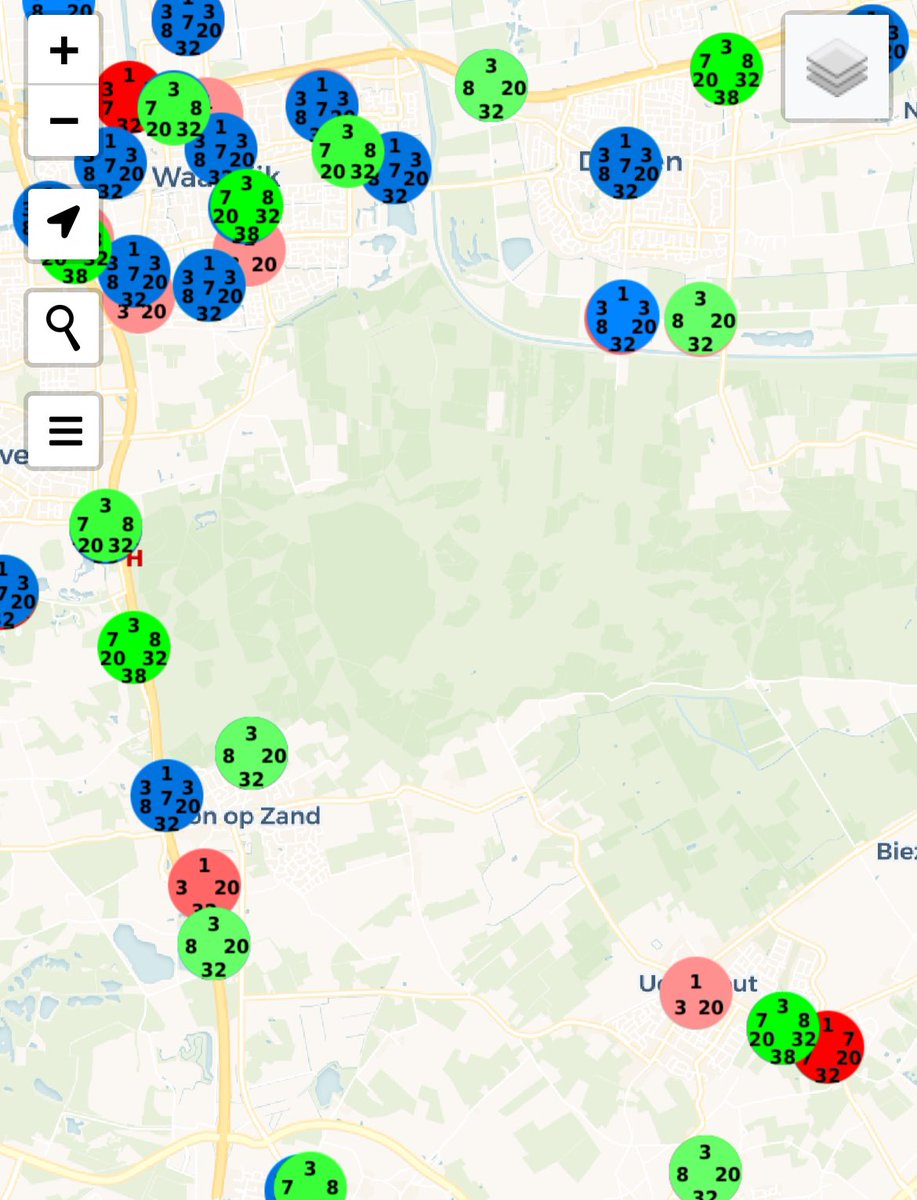Viewport: 917px width, 1200px height.
Task: Select the pink cluster labeled 1 3 20 near Udenhout
Action: pos(696,993)
